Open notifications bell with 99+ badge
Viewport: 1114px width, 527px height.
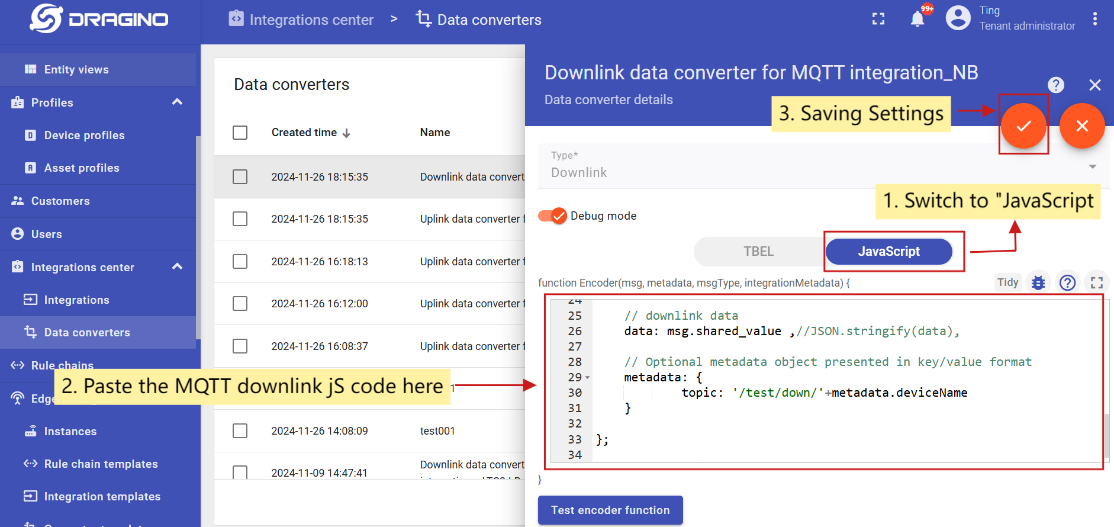pyautogui.click(x=917, y=19)
